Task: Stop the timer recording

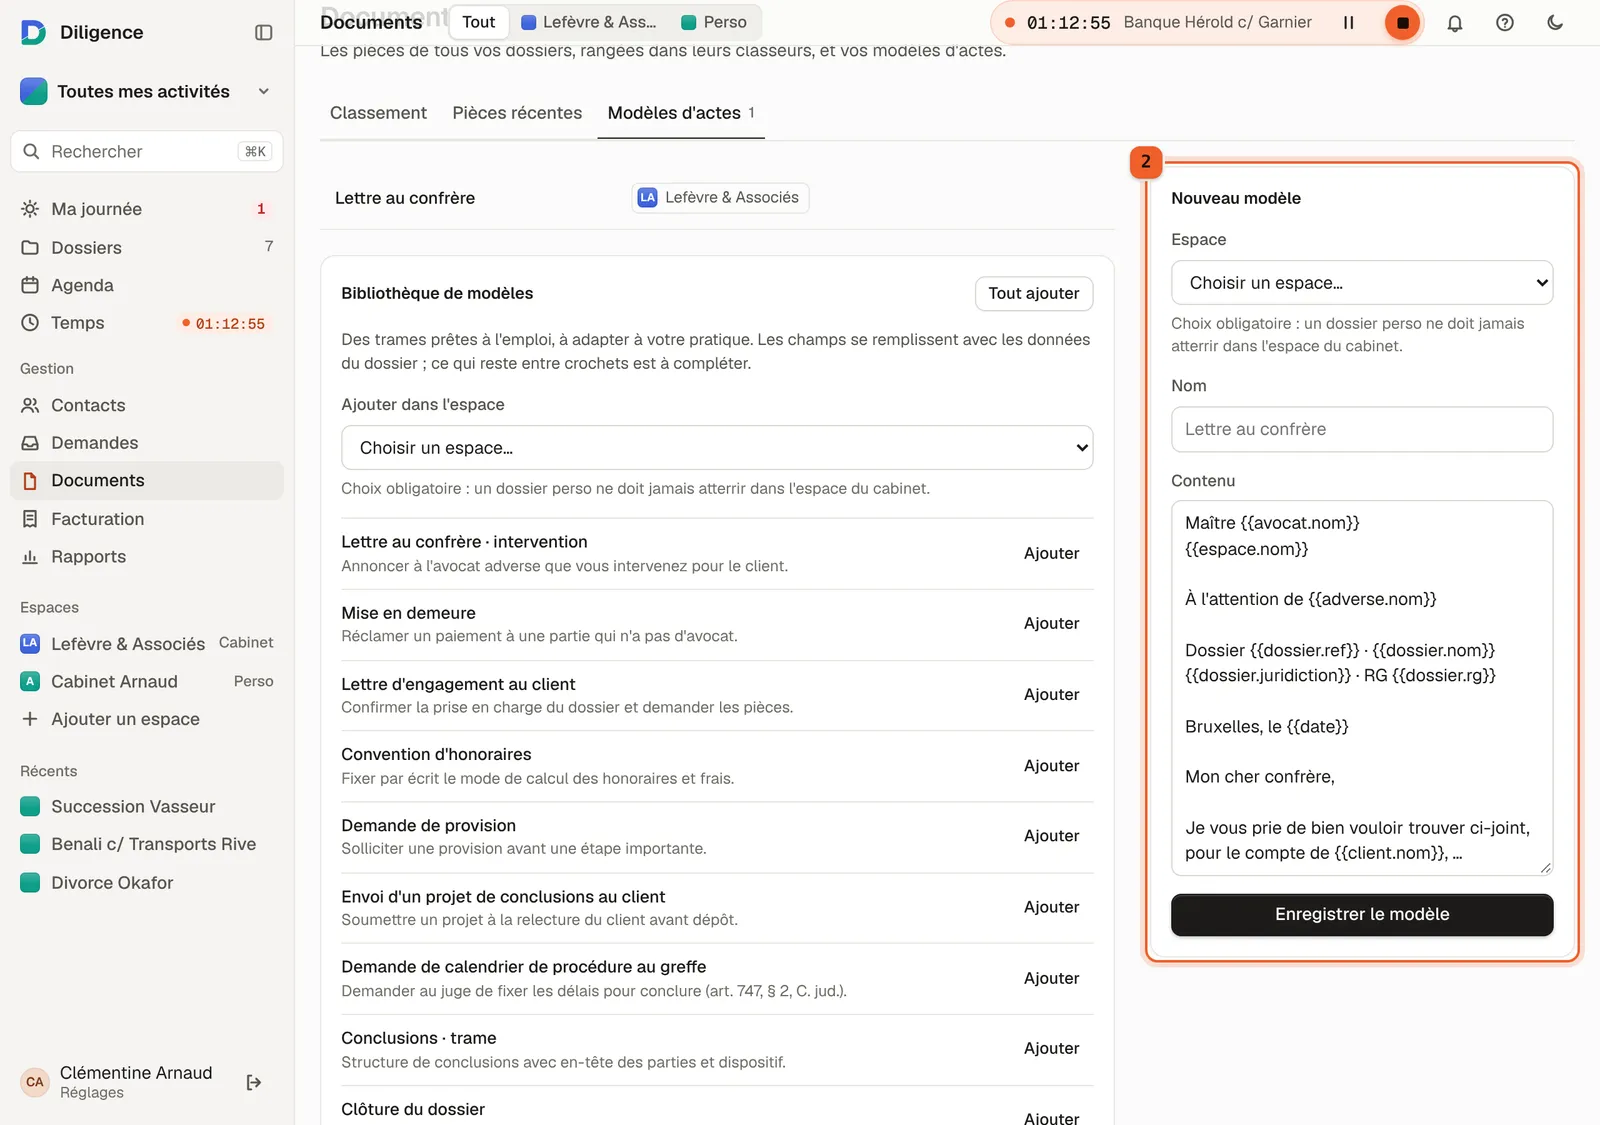Action: pos(1402,22)
